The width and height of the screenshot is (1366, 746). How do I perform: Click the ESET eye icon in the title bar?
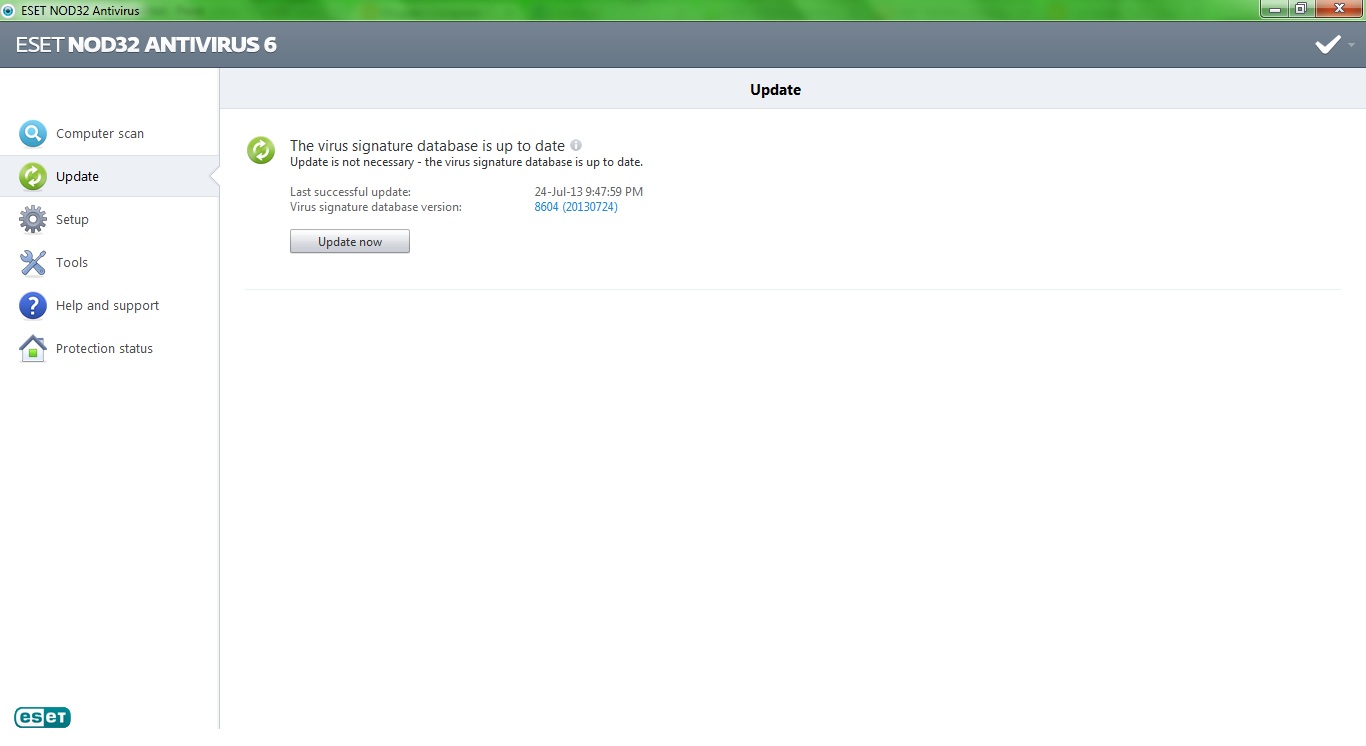pos(9,10)
